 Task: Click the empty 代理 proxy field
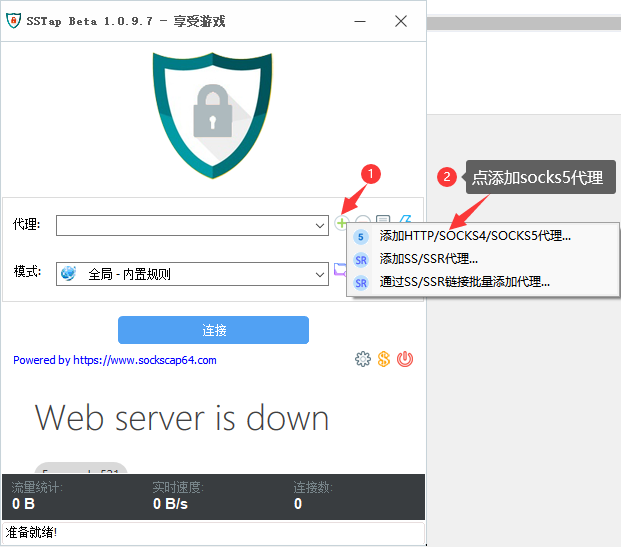pyautogui.click(x=185, y=226)
